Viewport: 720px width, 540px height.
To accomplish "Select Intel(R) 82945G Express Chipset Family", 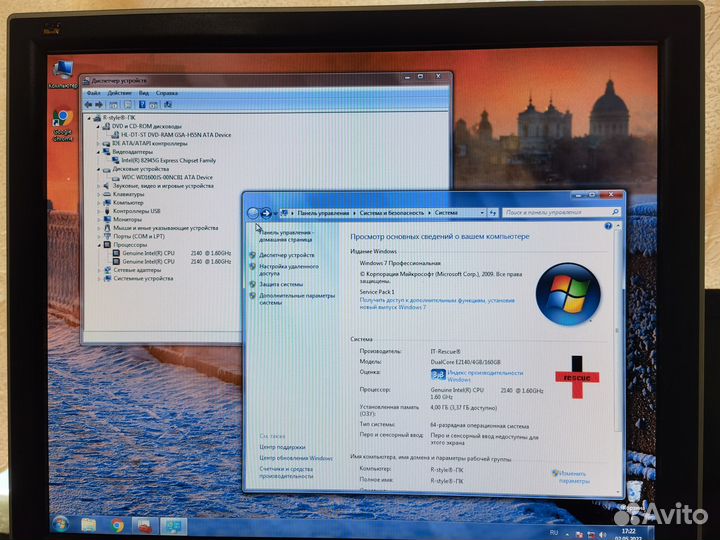I will pyautogui.click(x=163, y=160).
